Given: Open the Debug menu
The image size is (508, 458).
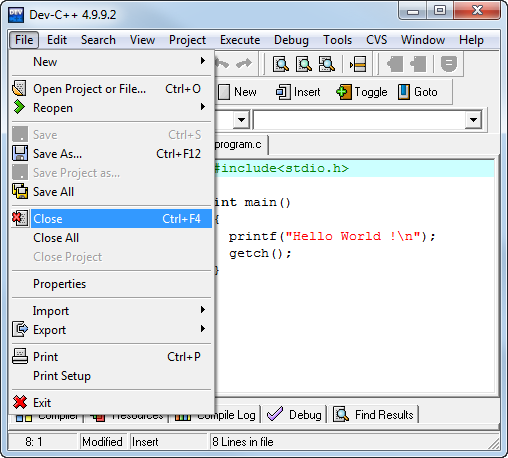Looking at the screenshot, I should (x=291, y=40).
